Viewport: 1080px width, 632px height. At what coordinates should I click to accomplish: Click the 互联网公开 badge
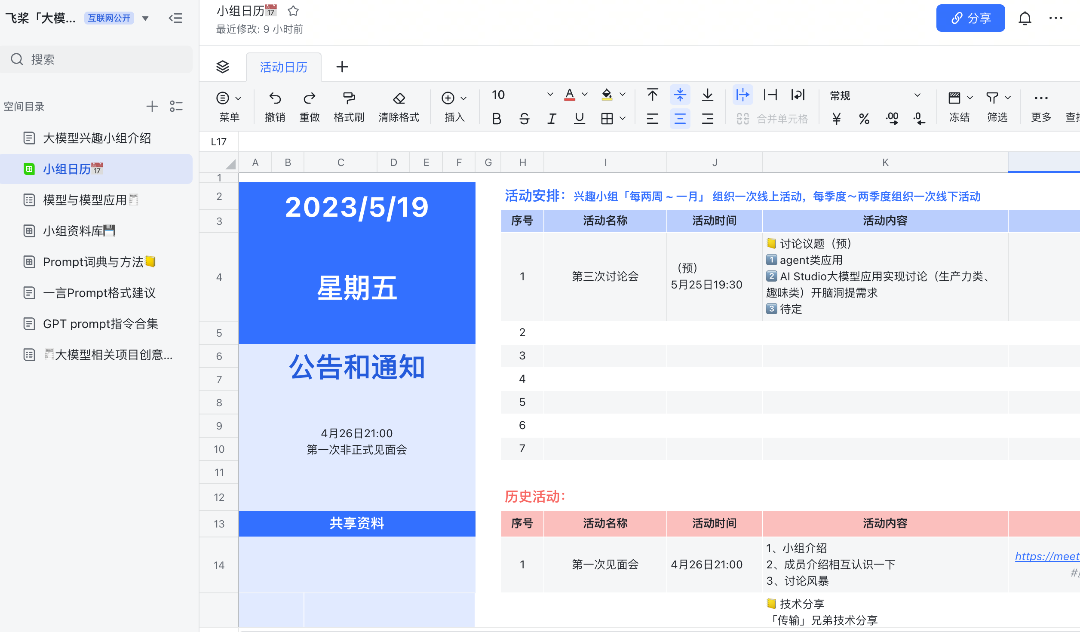click(110, 18)
